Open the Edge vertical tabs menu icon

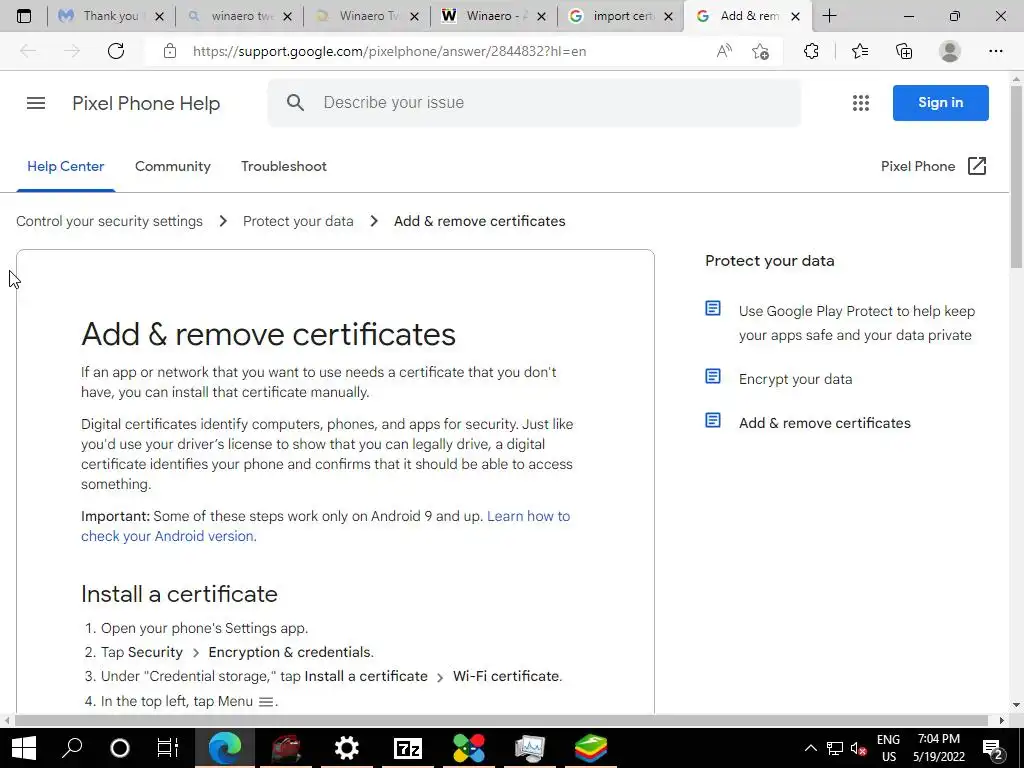tap(24, 16)
